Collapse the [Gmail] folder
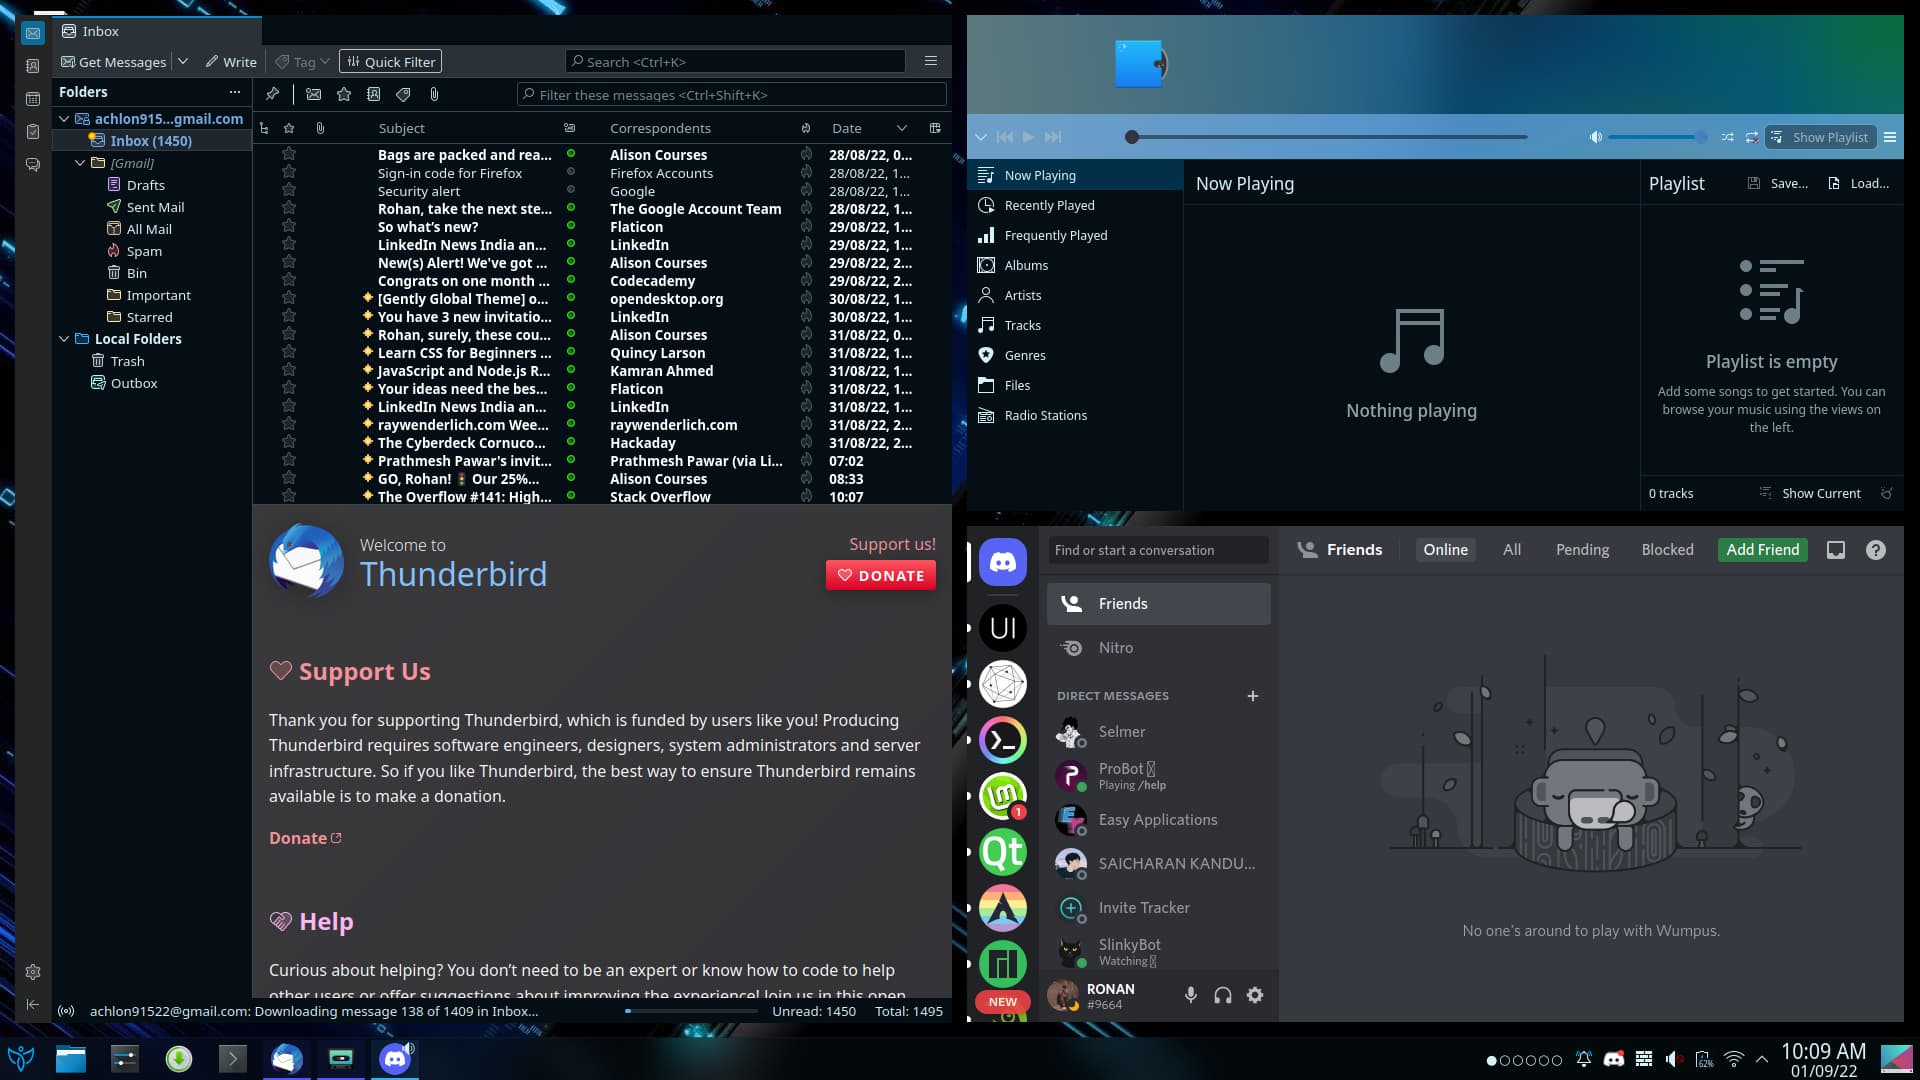The height and width of the screenshot is (1080, 1920). coord(80,163)
